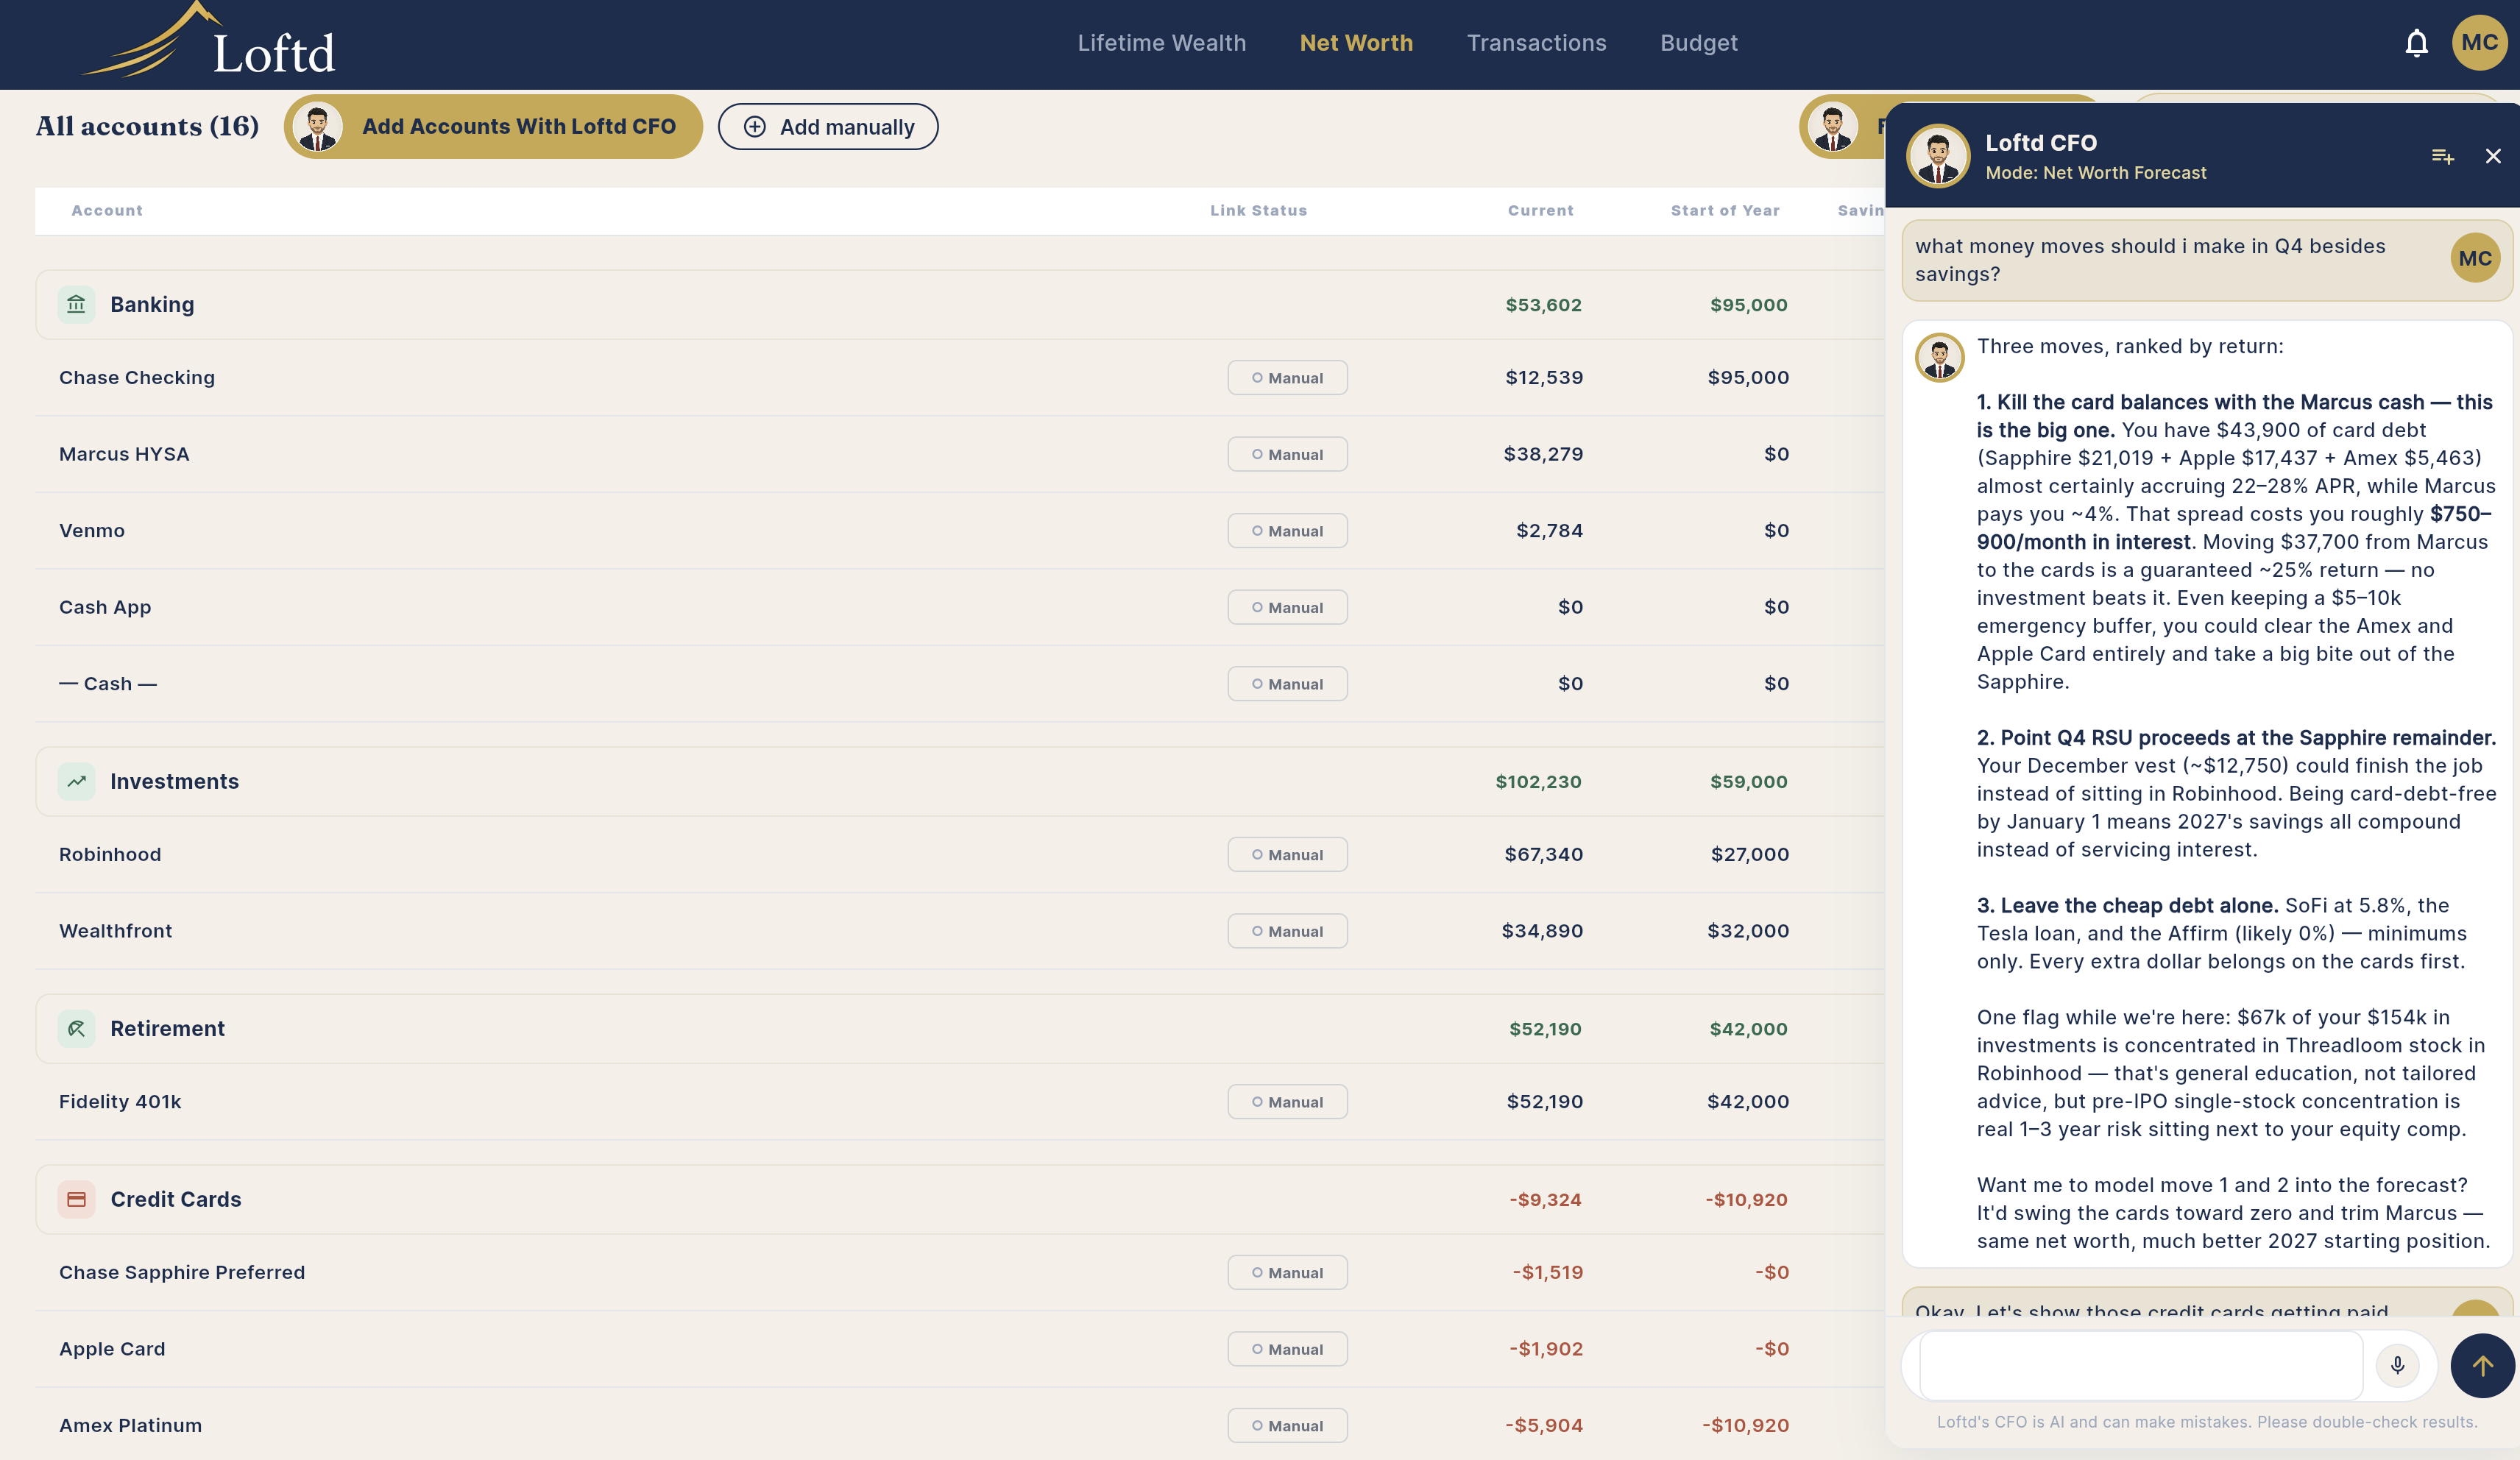Screen dimensions: 2520x1460
Task: Open the Cash App account row
Action: point(960,607)
